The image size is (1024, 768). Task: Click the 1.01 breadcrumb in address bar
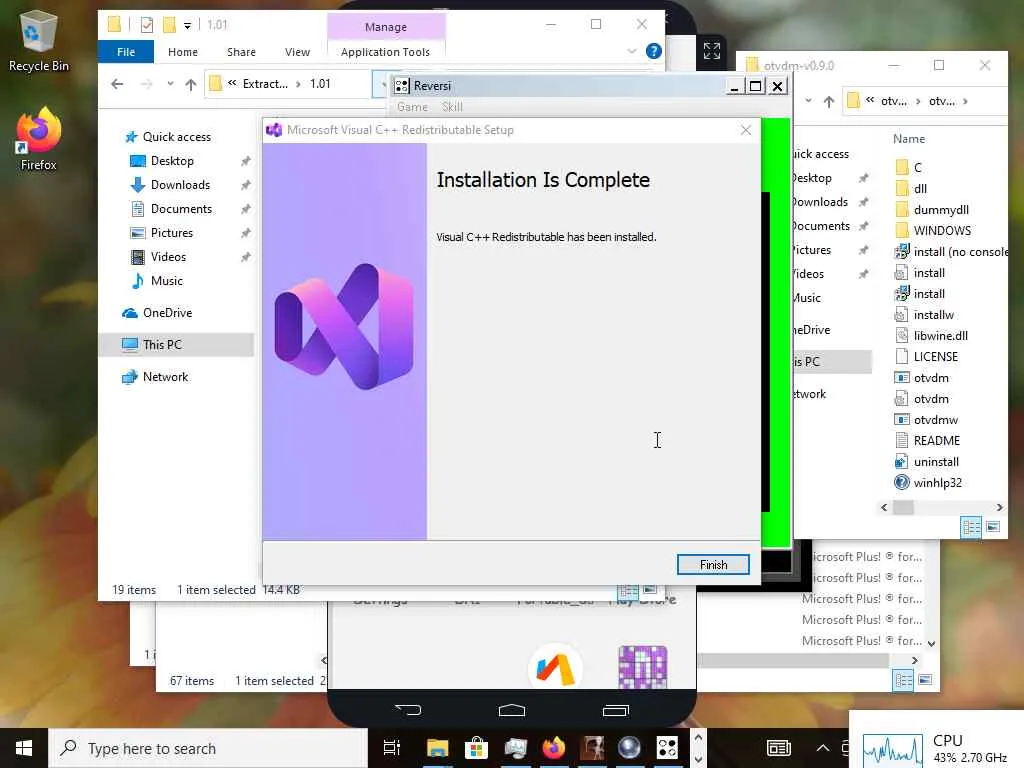point(320,84)
